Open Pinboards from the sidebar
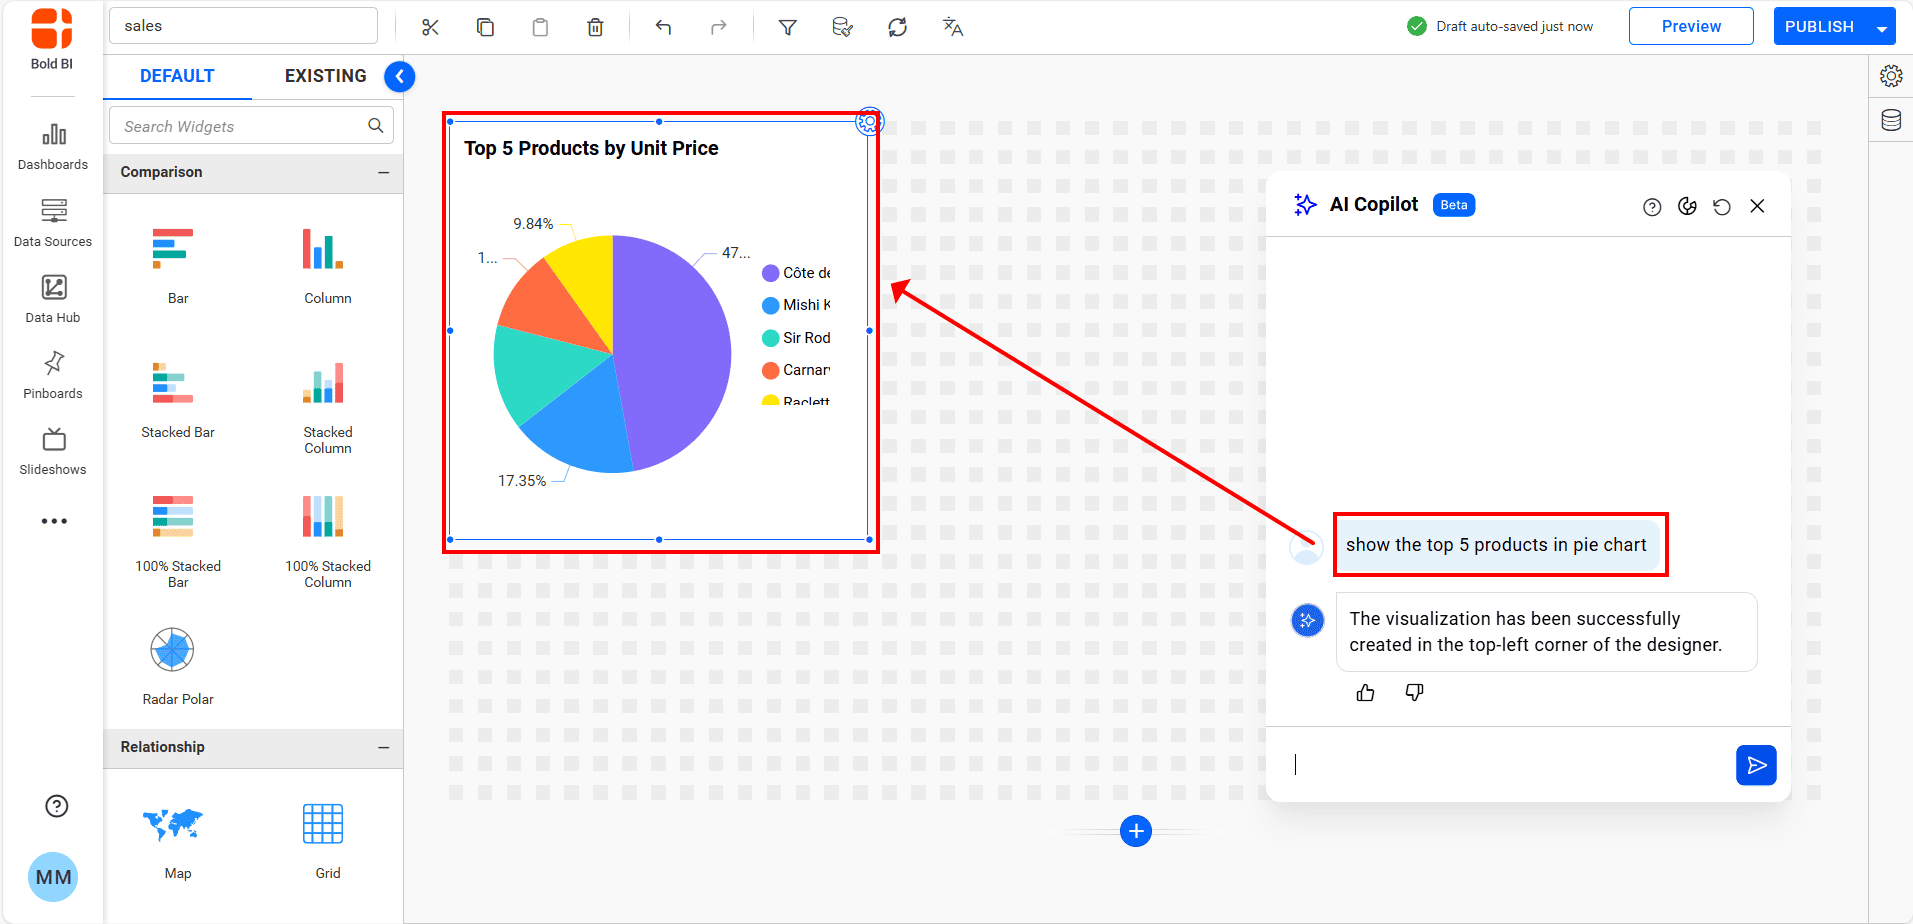The height and width of the screenshot is (924, 1913). (52, 372)
